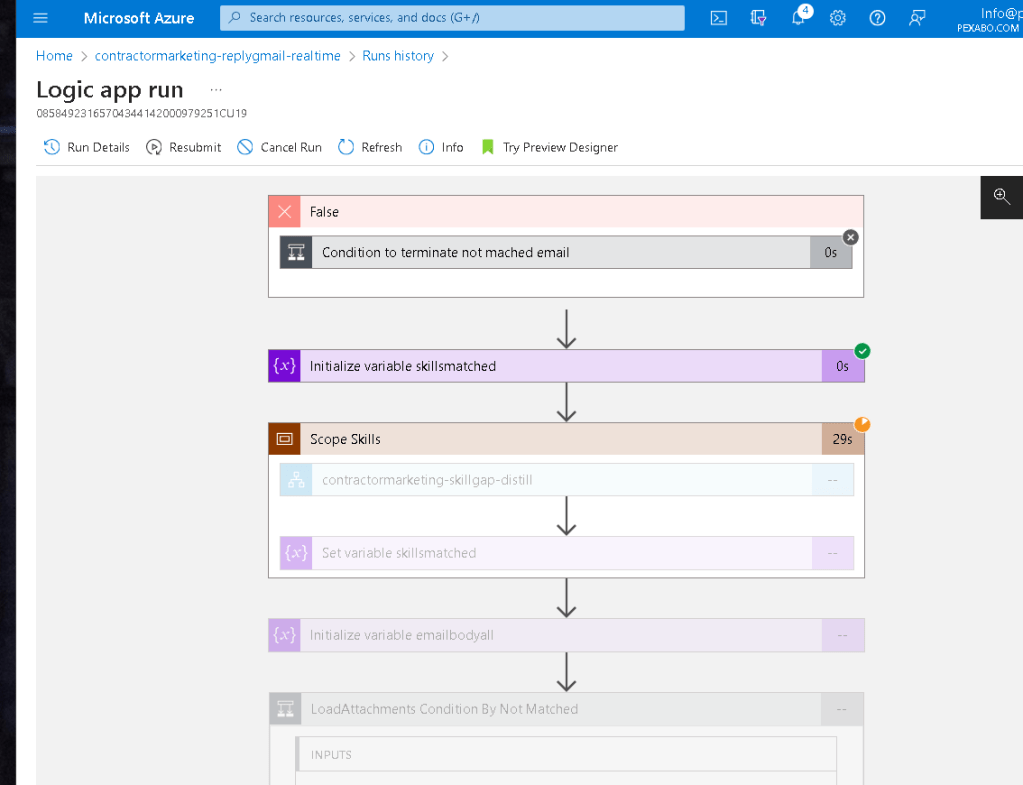Open the account info at top right
The image size is (1023, 785).
point(989,20)
